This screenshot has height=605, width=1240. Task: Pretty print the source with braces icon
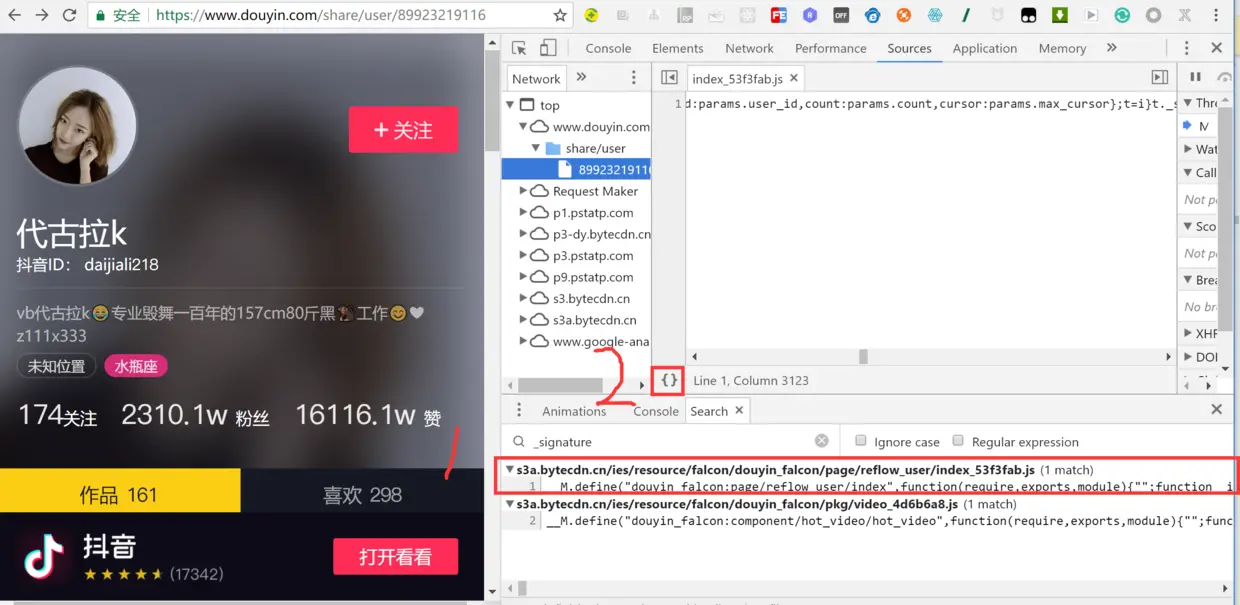pos(669,380)
